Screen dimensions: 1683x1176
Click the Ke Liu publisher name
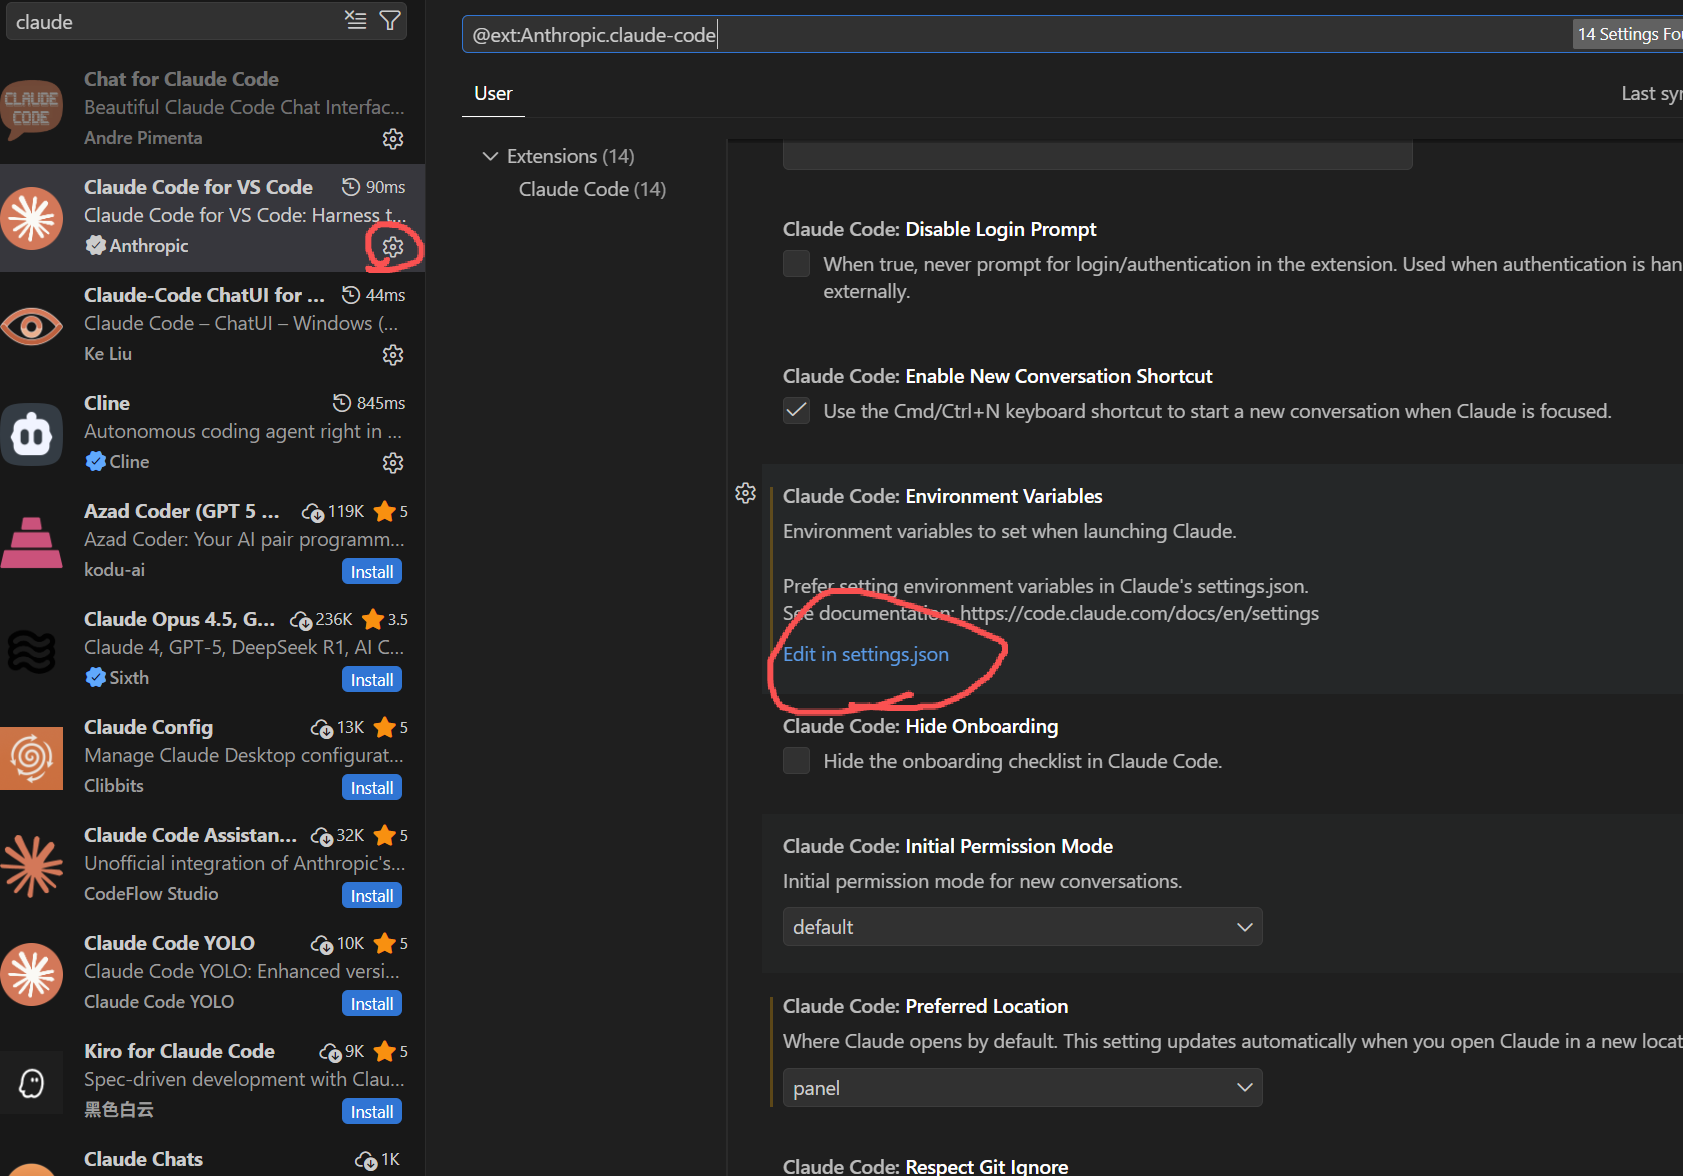(108, 353)
